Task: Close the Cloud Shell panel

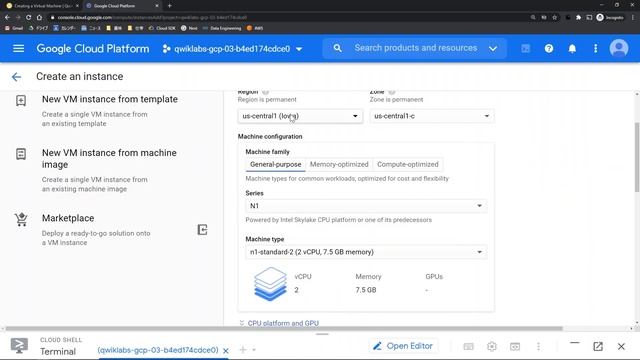Action: coord(621,347)
